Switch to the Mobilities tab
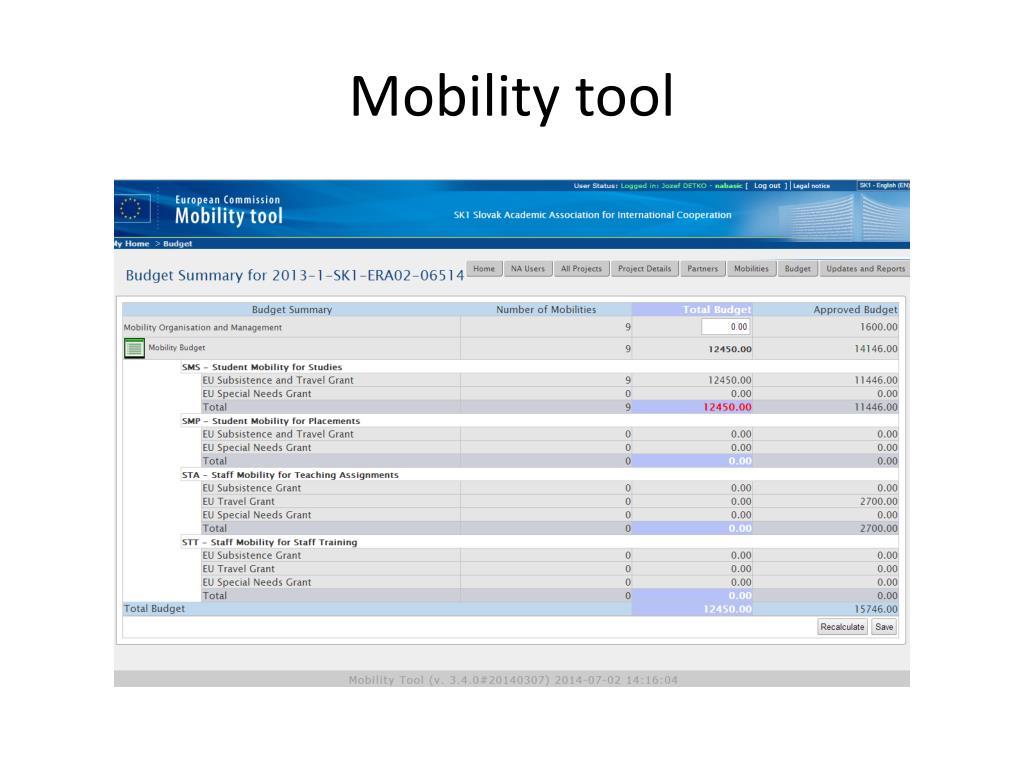Image resolution: width=1024 pixels, height=768 pixels. [751, 268]
